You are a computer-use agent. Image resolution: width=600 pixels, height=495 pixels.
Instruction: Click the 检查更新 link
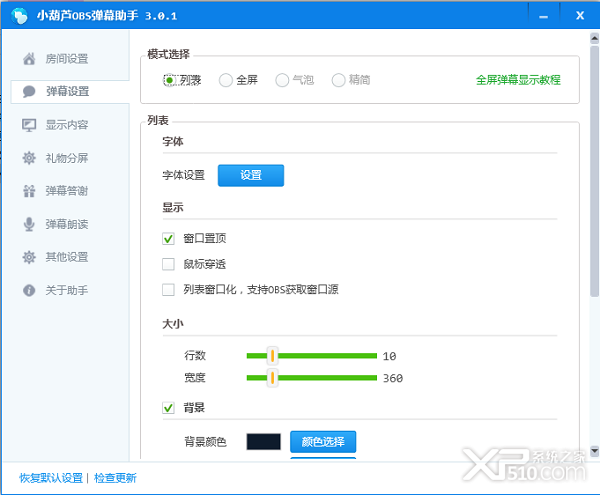(115, 478)
